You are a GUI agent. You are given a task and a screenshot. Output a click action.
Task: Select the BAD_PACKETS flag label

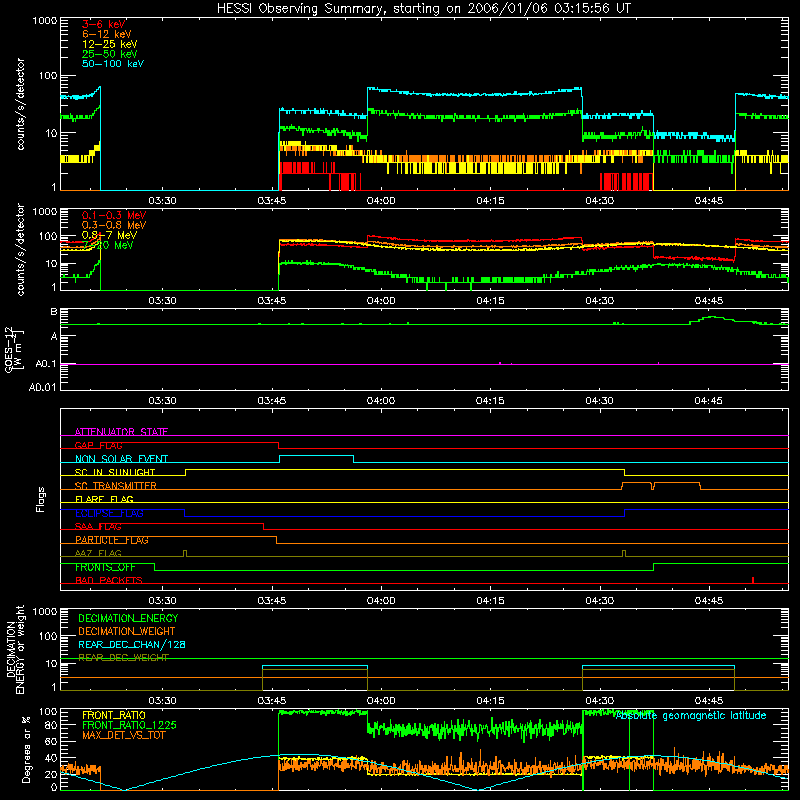[109, 580]
